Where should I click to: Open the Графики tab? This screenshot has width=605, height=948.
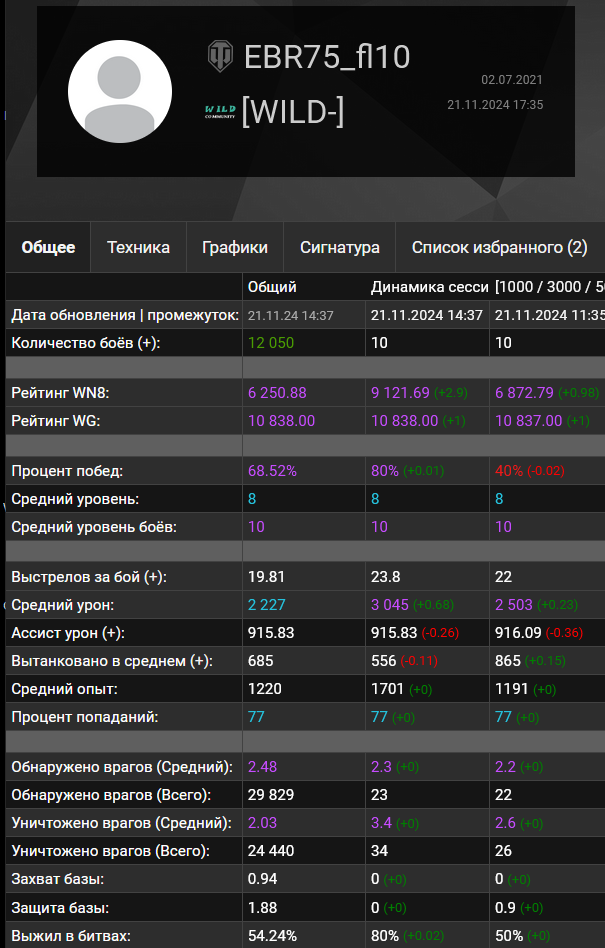click(234, 247)
